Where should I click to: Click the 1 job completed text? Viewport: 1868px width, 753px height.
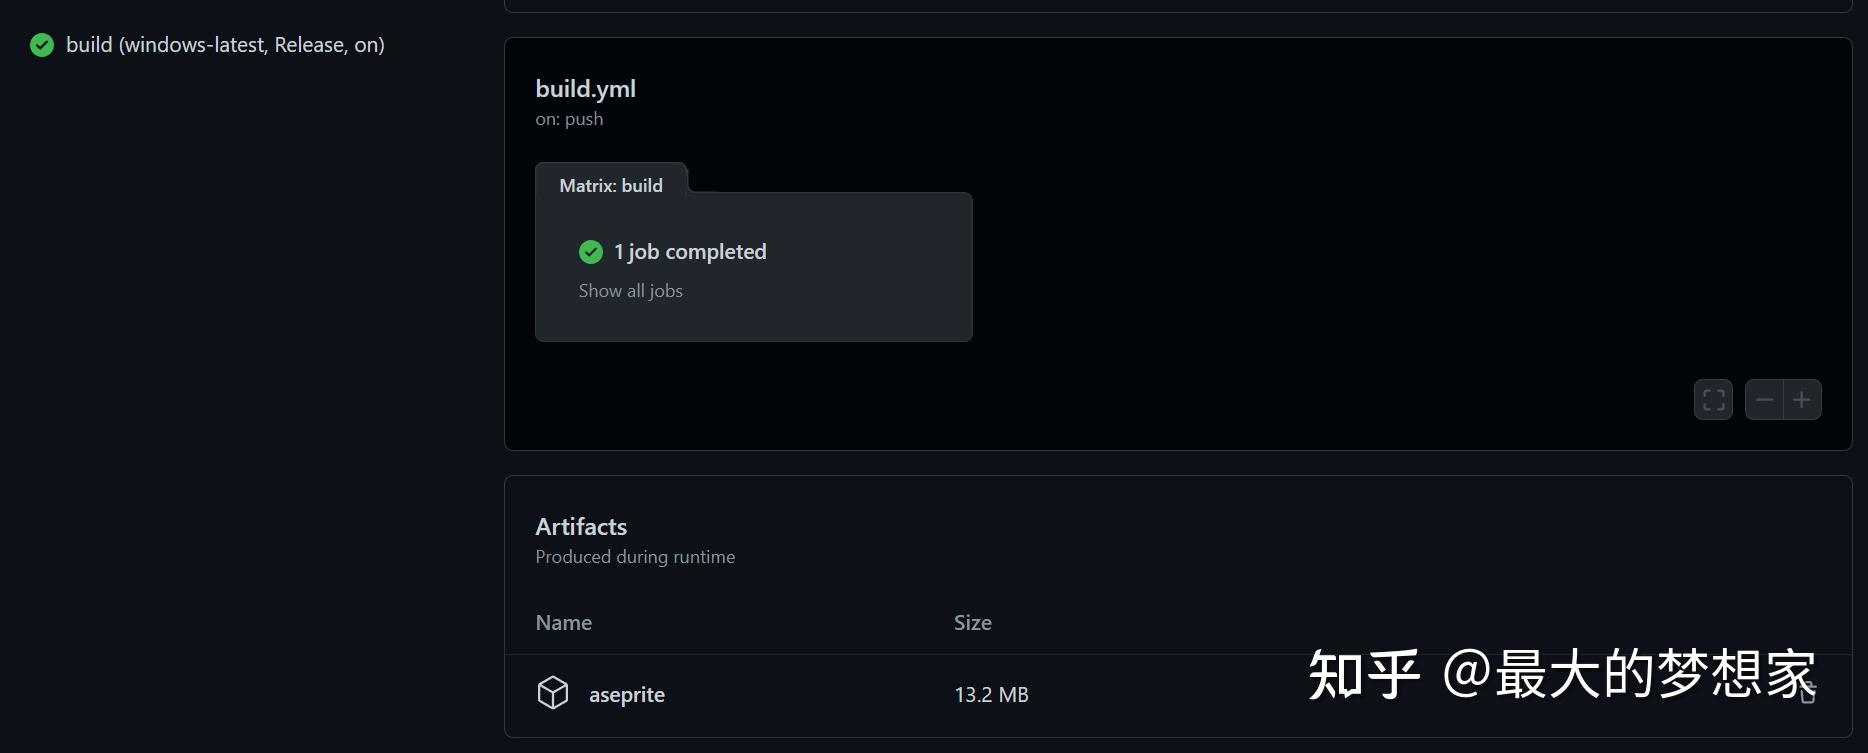[690, 252]
